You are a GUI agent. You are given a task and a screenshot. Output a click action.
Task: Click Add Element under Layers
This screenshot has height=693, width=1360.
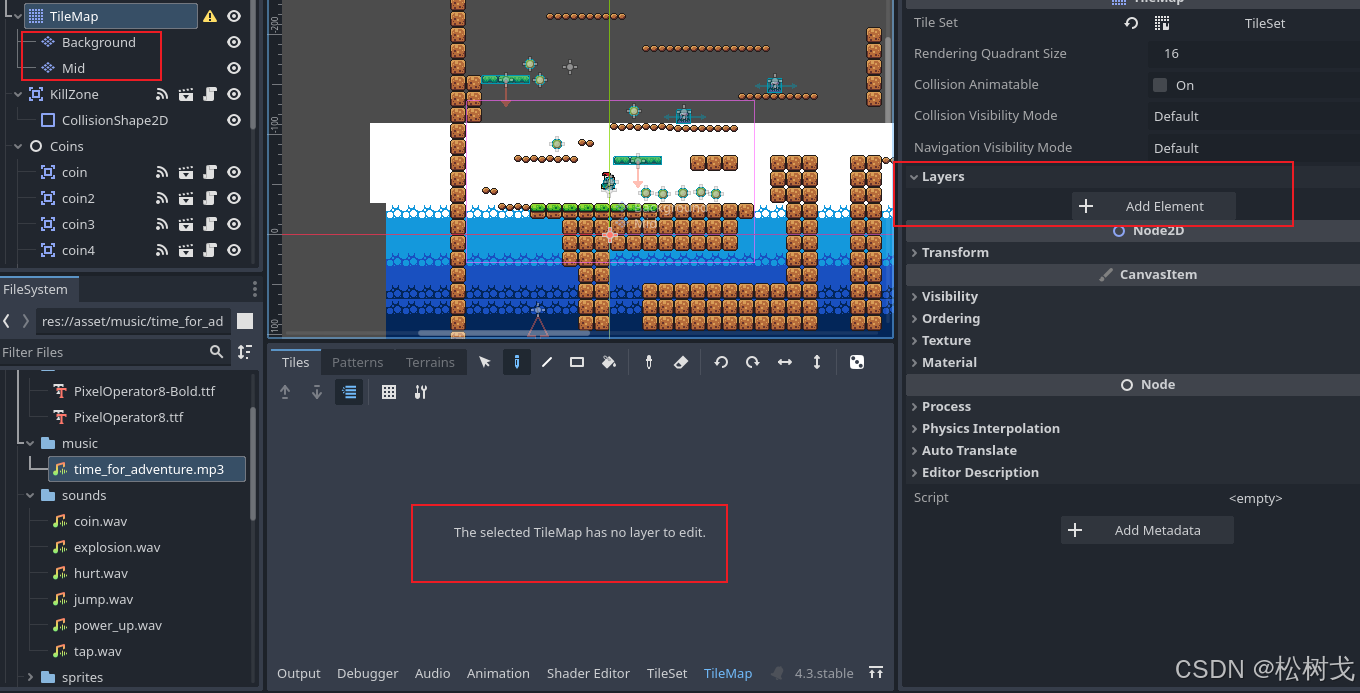pyautogui.click(x=1154, y=206)
